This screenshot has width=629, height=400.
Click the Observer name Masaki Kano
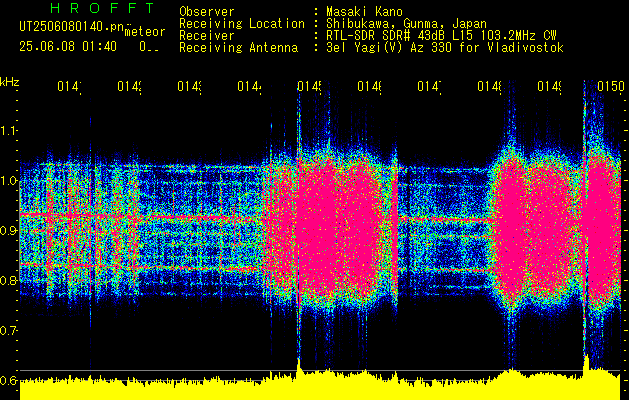click(x=365, y=12)
